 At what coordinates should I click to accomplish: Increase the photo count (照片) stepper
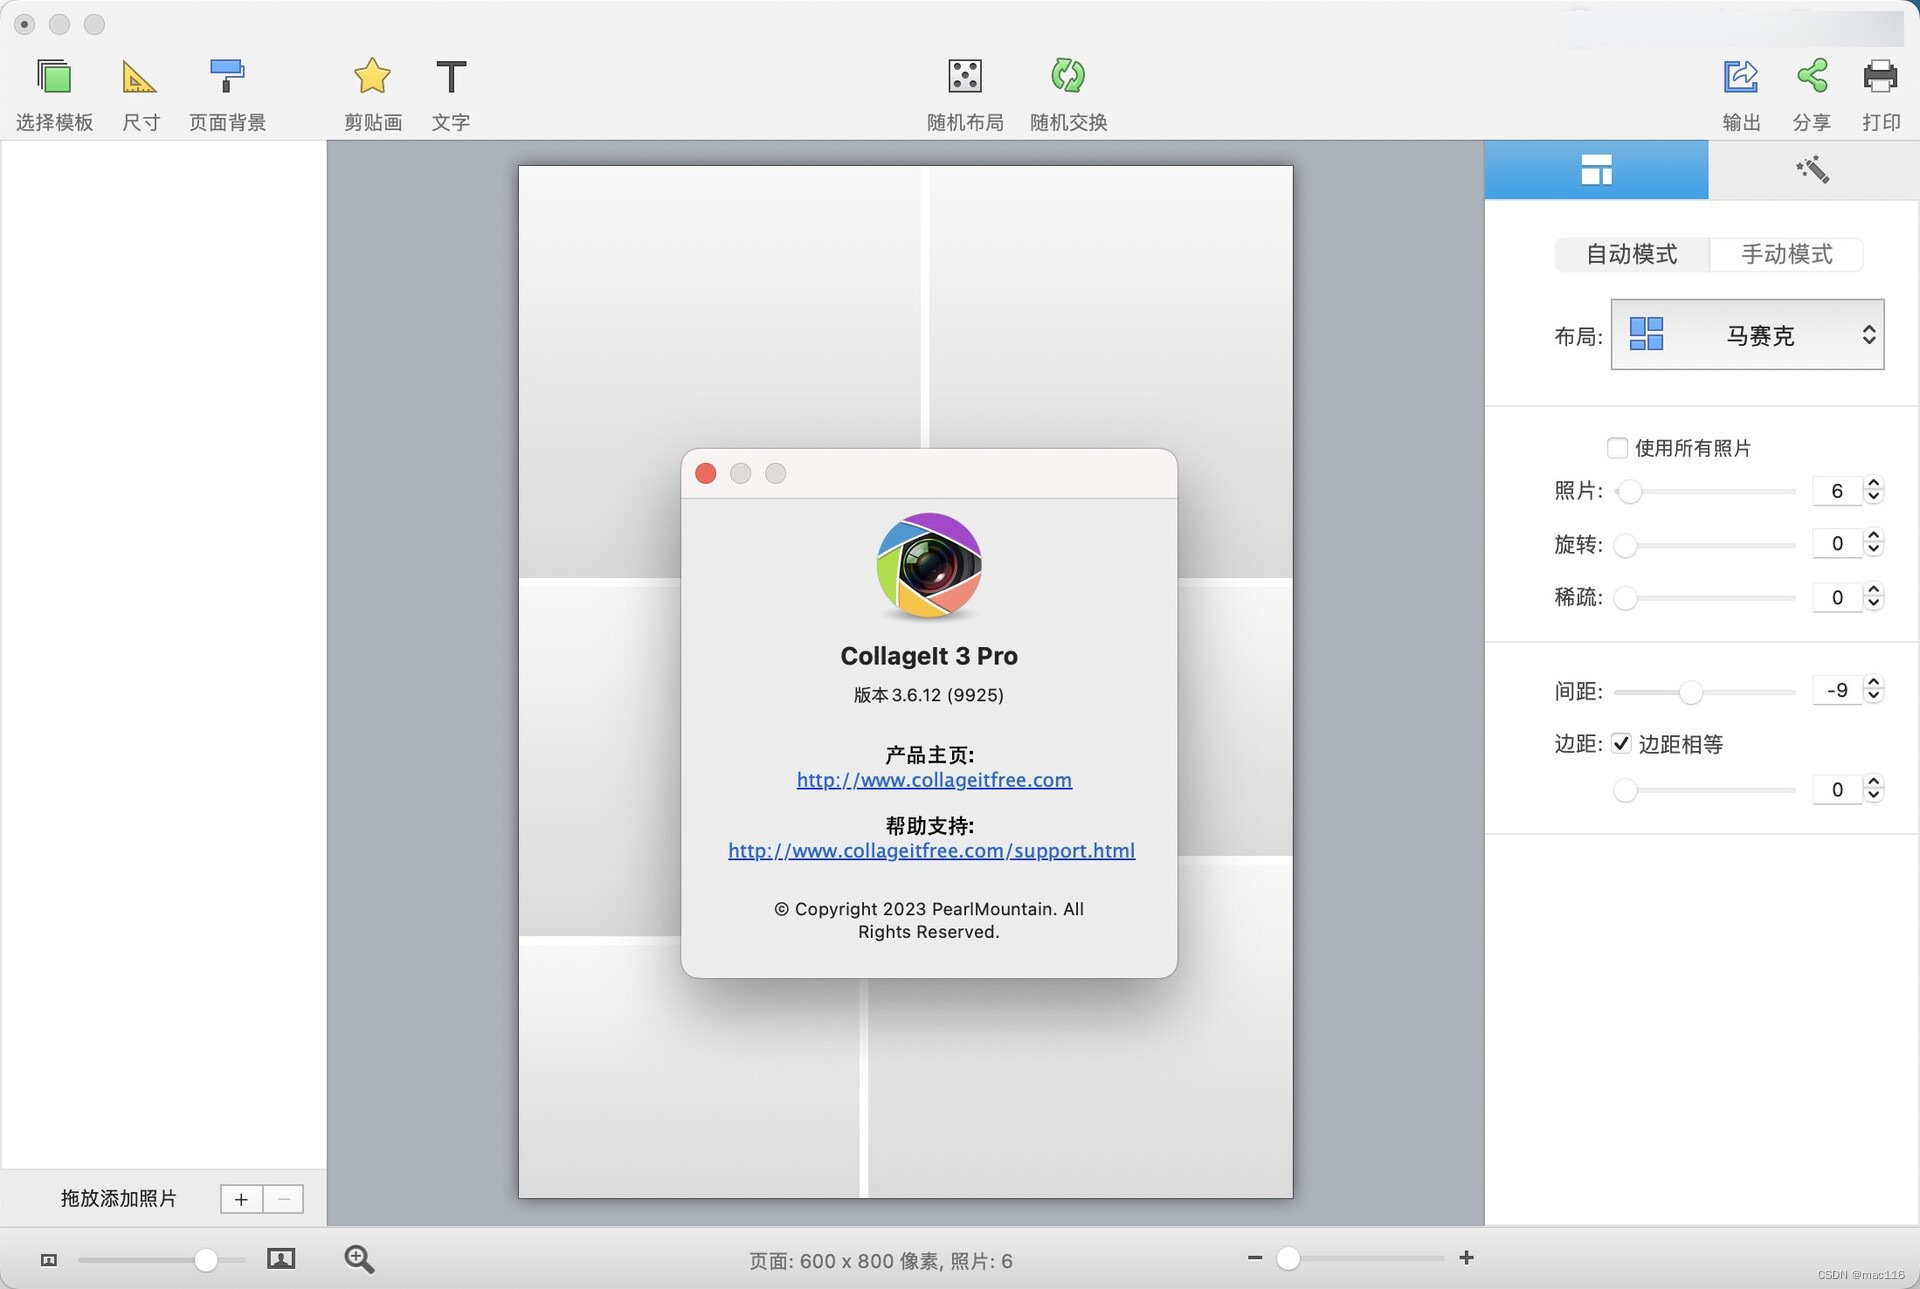(x=1874, y=484)
